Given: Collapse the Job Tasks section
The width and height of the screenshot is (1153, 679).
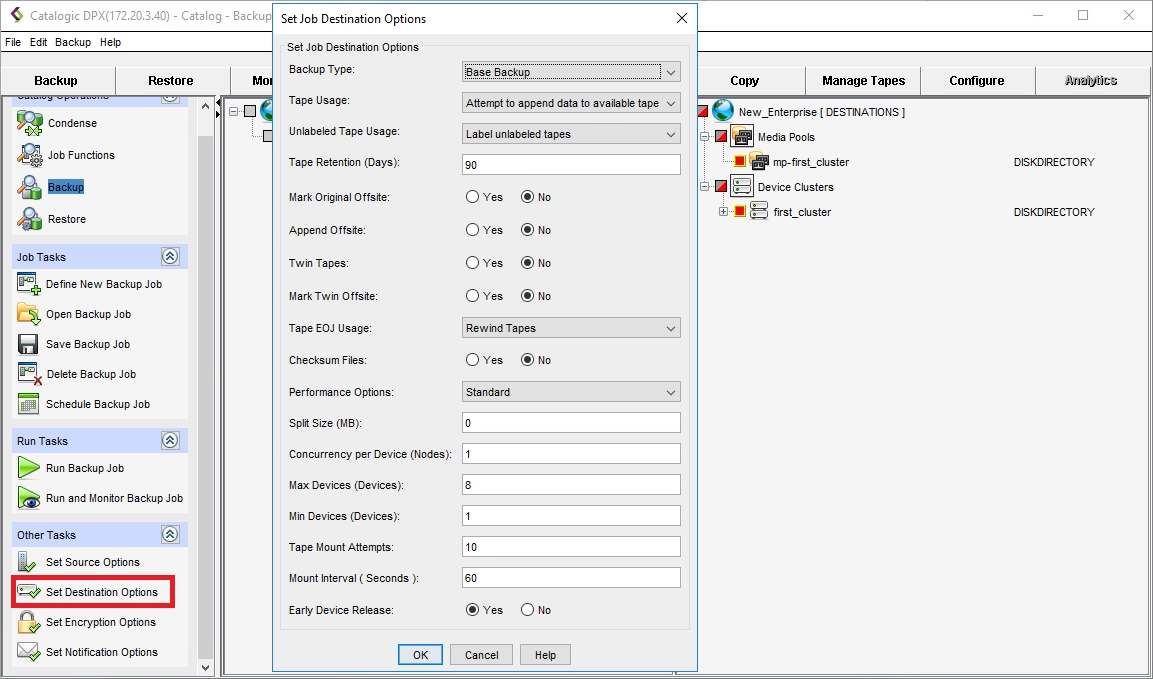Looking at the screenshot, I should [170, 257].
